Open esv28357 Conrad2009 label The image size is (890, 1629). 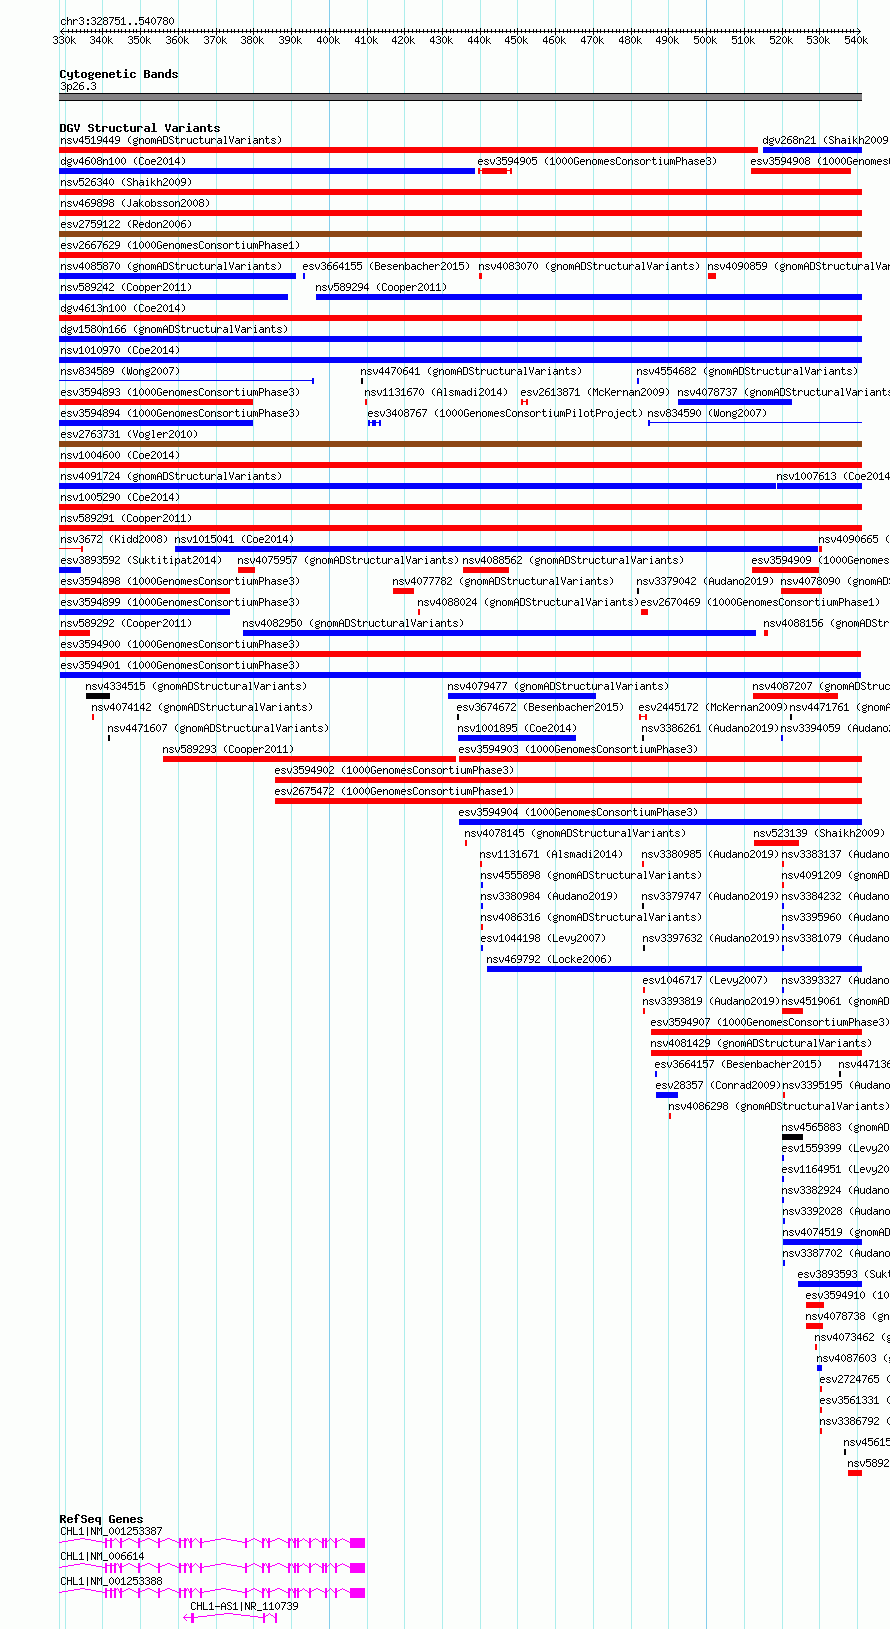pos(718,1086)
